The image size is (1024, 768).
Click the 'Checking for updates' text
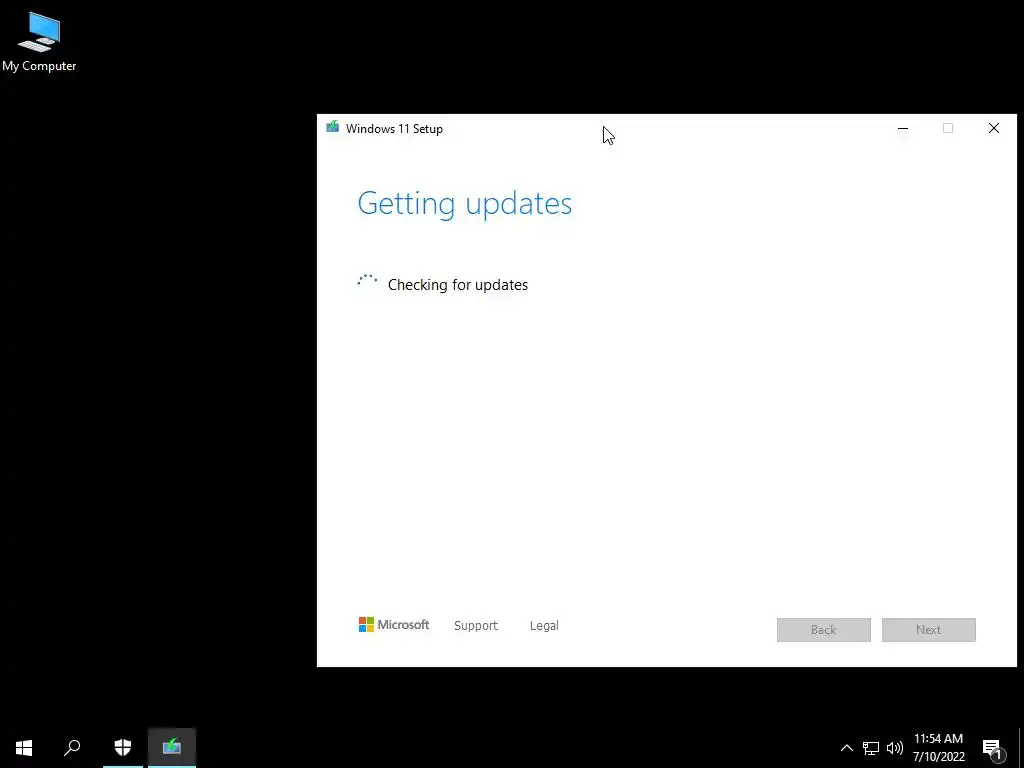pyautogui.click(x=458, y=285)
